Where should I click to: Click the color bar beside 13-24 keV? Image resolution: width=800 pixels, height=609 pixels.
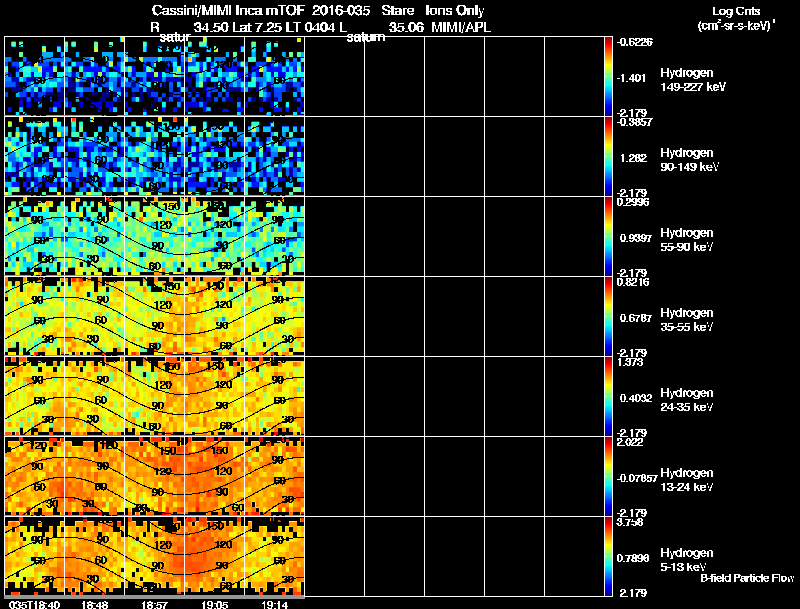click(x=608, y=477)
